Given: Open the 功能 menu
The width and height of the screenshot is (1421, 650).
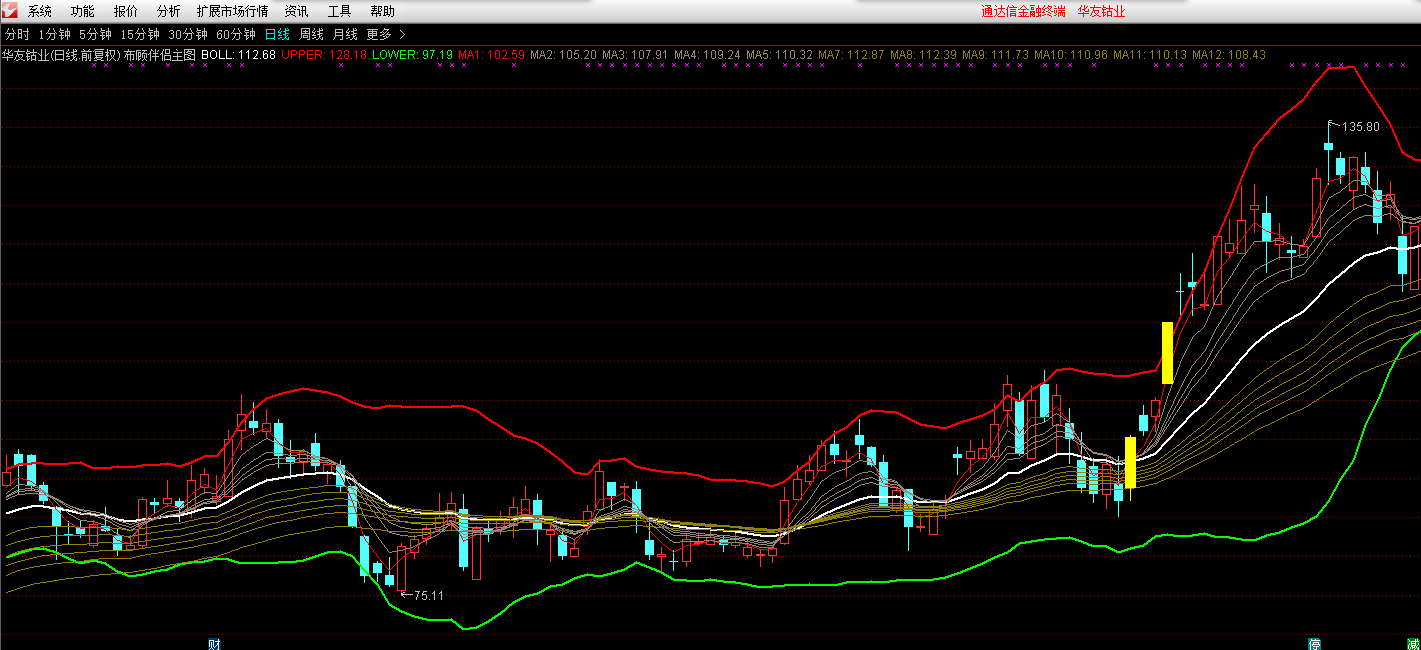Looking at the screenshot, I should click(x=83, y=12).
